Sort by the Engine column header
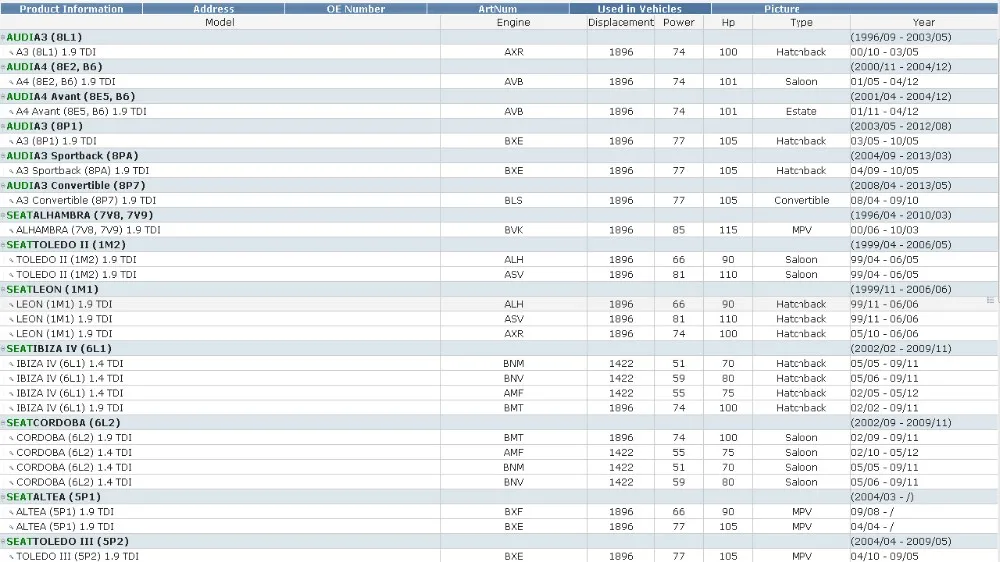The height and width of the screenshot is (562, 1000). tap(513, 22)
